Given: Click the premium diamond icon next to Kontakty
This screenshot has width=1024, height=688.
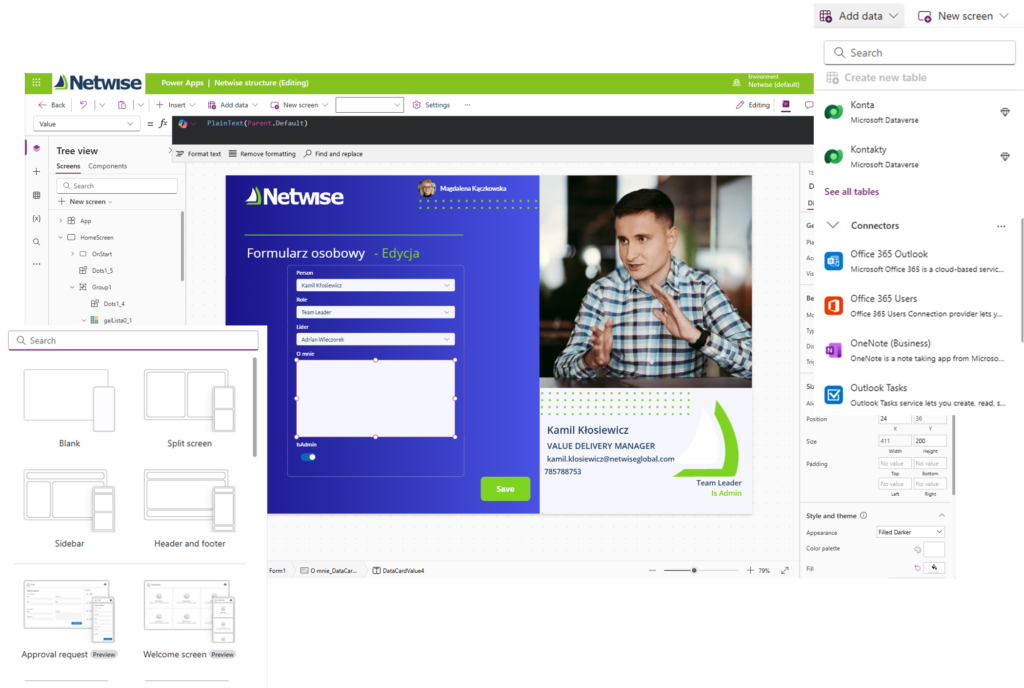Looking at the screenshot, I should [x=1005, y=157].
